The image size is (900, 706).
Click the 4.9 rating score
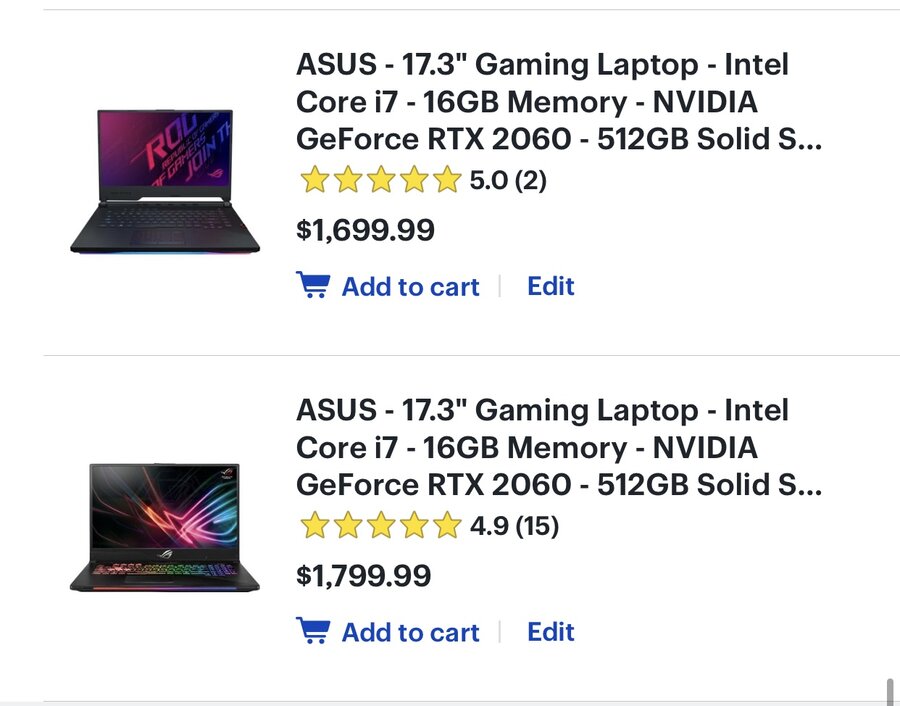pyautogui.click(x=489, y=526)
